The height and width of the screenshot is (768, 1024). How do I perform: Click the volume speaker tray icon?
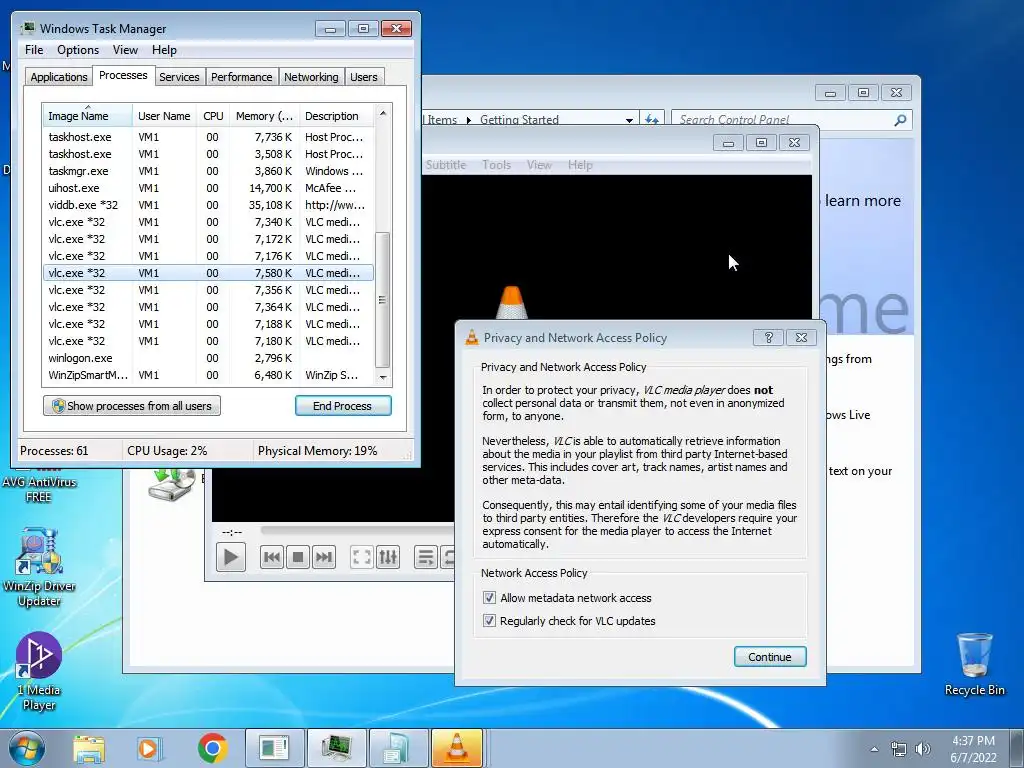click(x=923, y=749)
